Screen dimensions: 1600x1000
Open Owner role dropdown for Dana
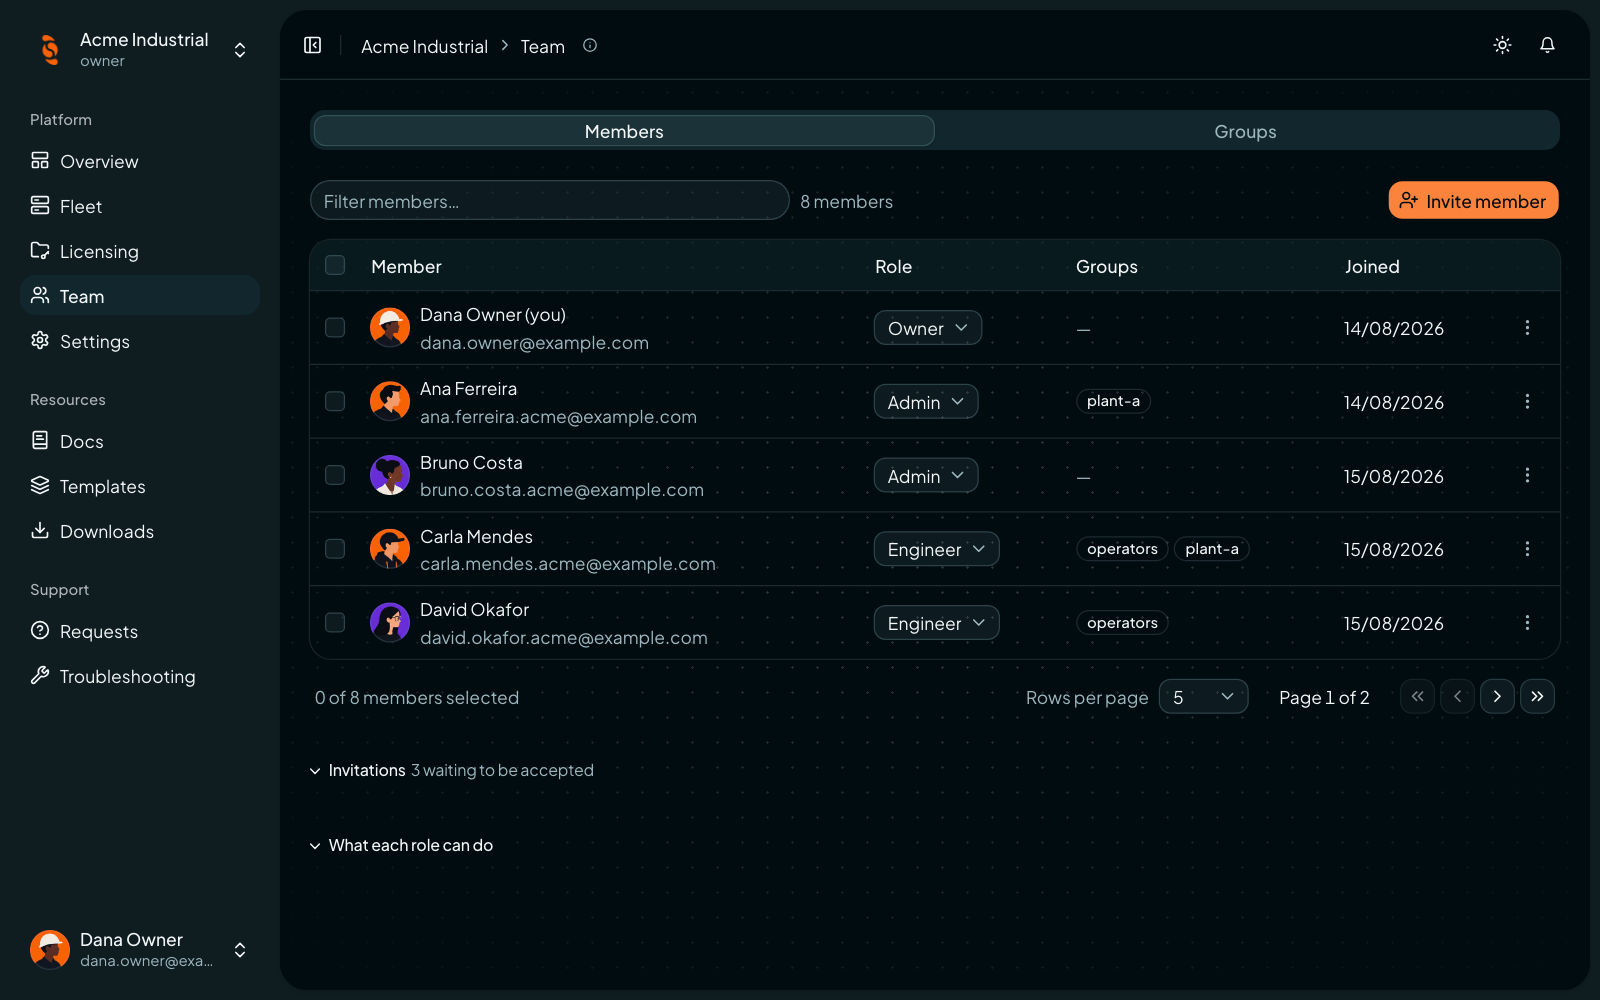click(928, 328)
